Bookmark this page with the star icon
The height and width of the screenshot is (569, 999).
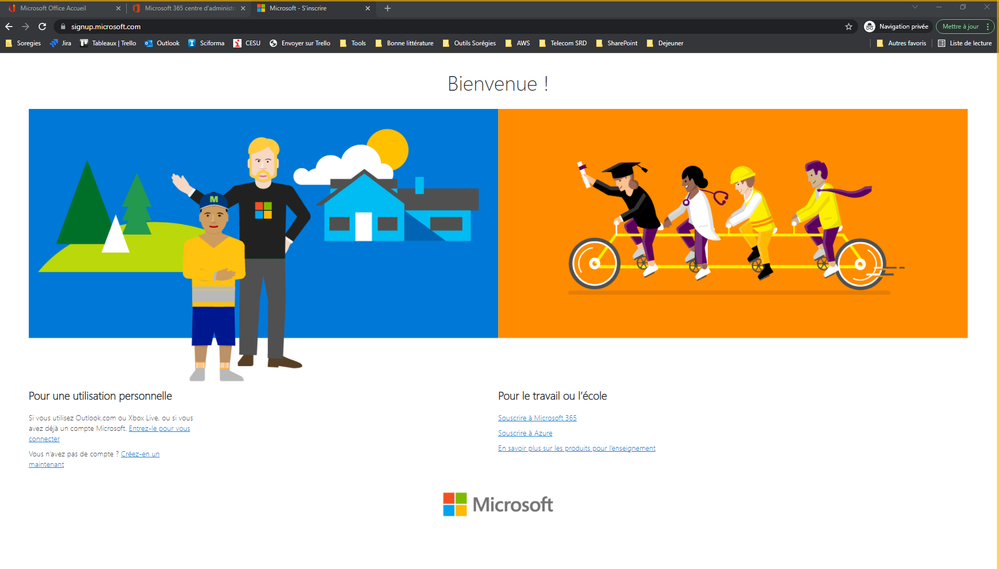tap(848, 27)
